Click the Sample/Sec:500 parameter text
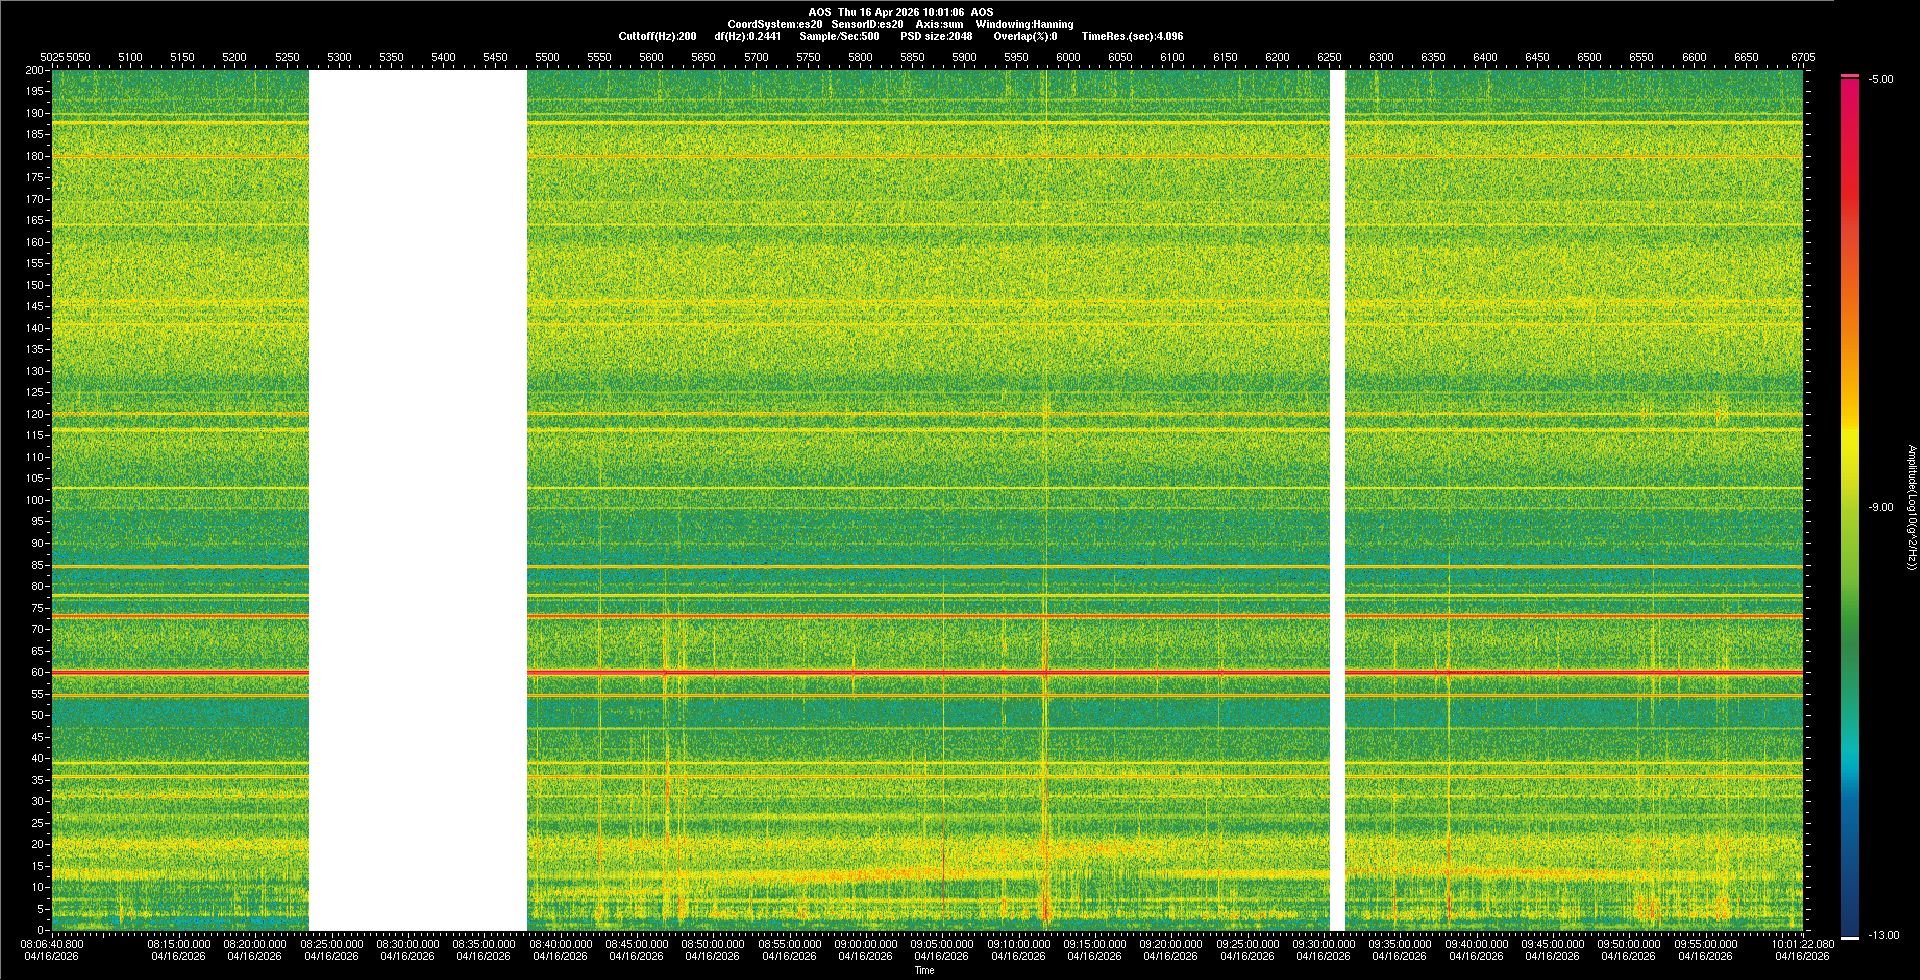Image resolution: width=1920 pixels, height=980 pixels. (839, 36)
